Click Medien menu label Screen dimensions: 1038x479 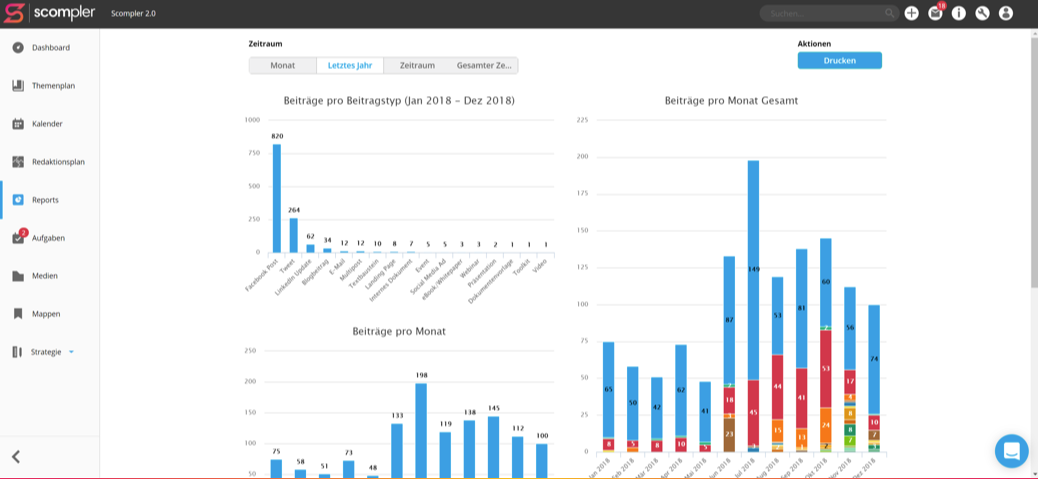(45, 276)
